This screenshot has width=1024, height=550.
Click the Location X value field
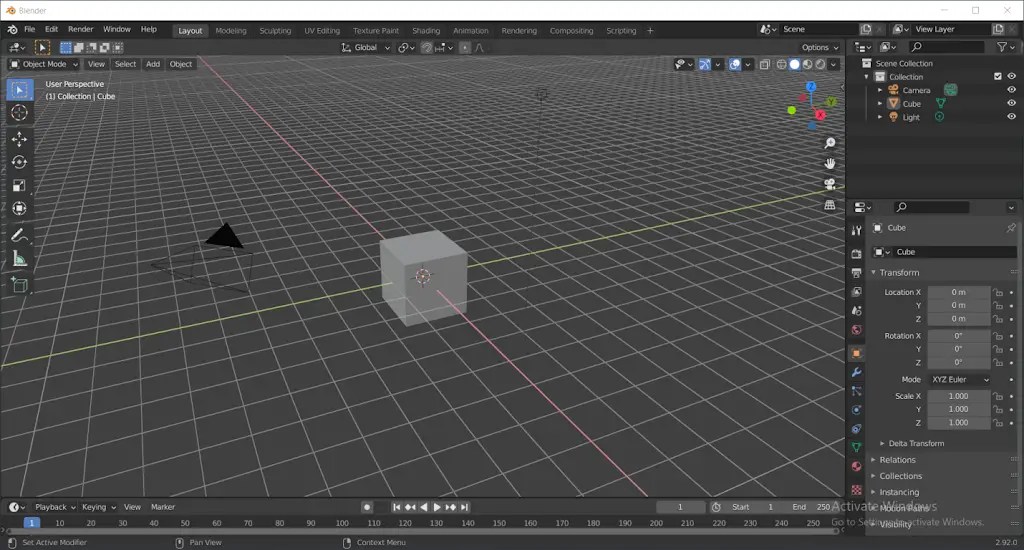pos(958,292)
